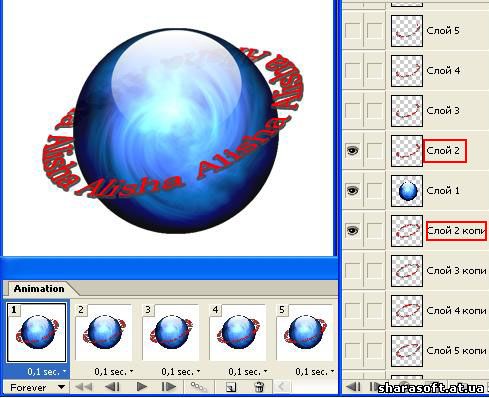
Task: Hide the Слой 2 layer
Action: pos(353,150)
